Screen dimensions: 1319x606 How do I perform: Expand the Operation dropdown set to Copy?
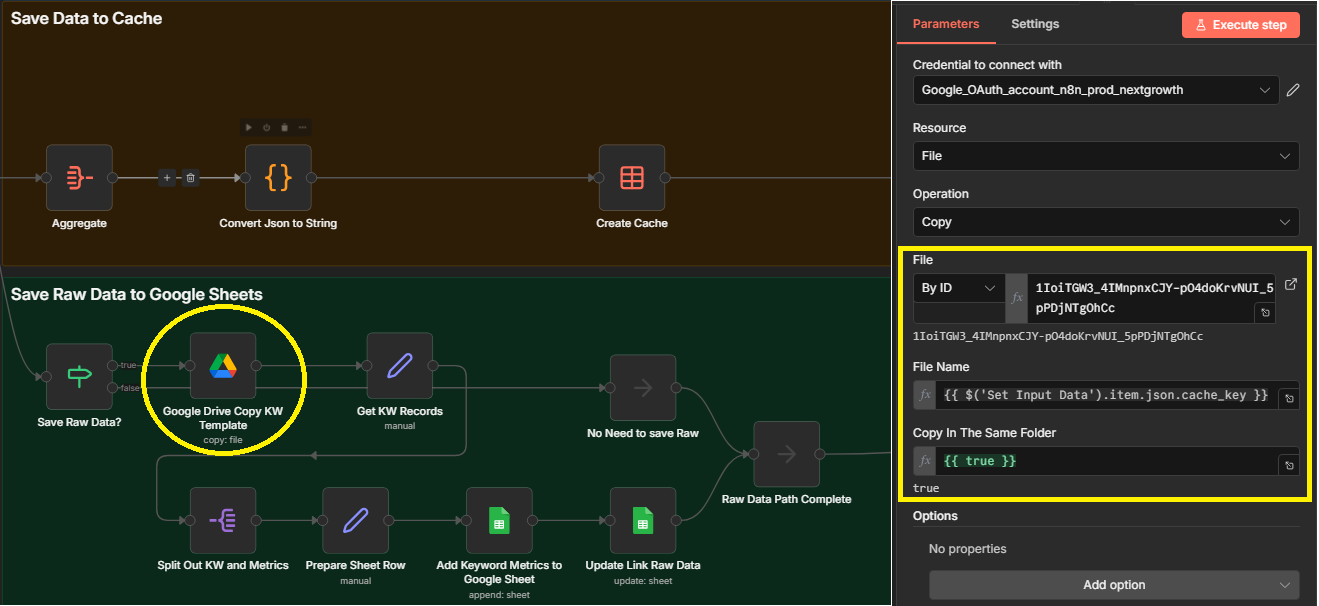(x=1105, y=222)
